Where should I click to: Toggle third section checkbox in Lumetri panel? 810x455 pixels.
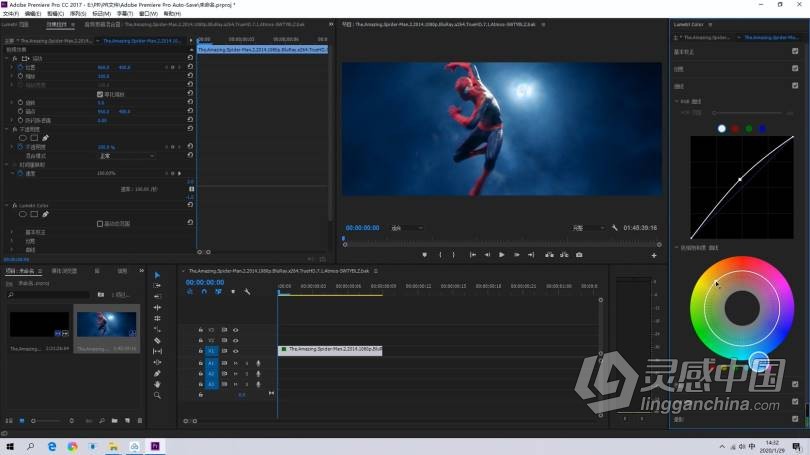point(795,85)
